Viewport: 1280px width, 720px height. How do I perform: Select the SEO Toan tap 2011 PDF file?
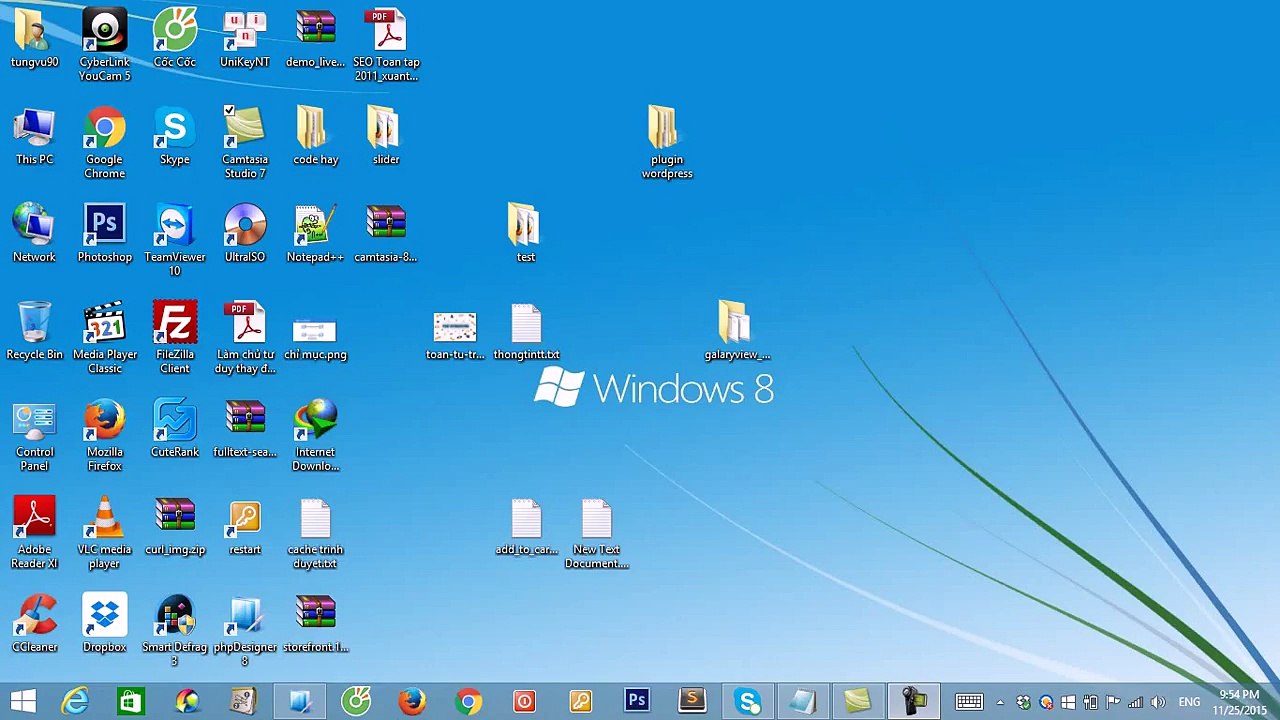click(x=386, y=45)
